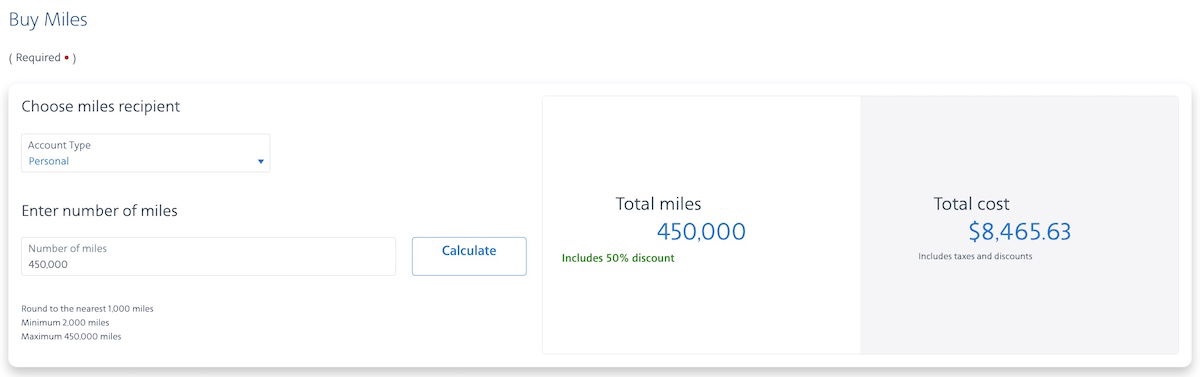Click the Total cost label

coord(972,204)
